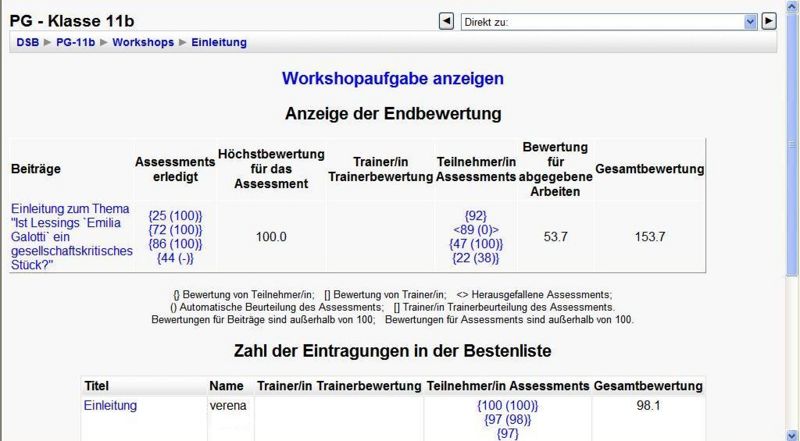Open the 'Direkt zu:' dropdown
The image size is (800, 441).
(x=610, y=20)
